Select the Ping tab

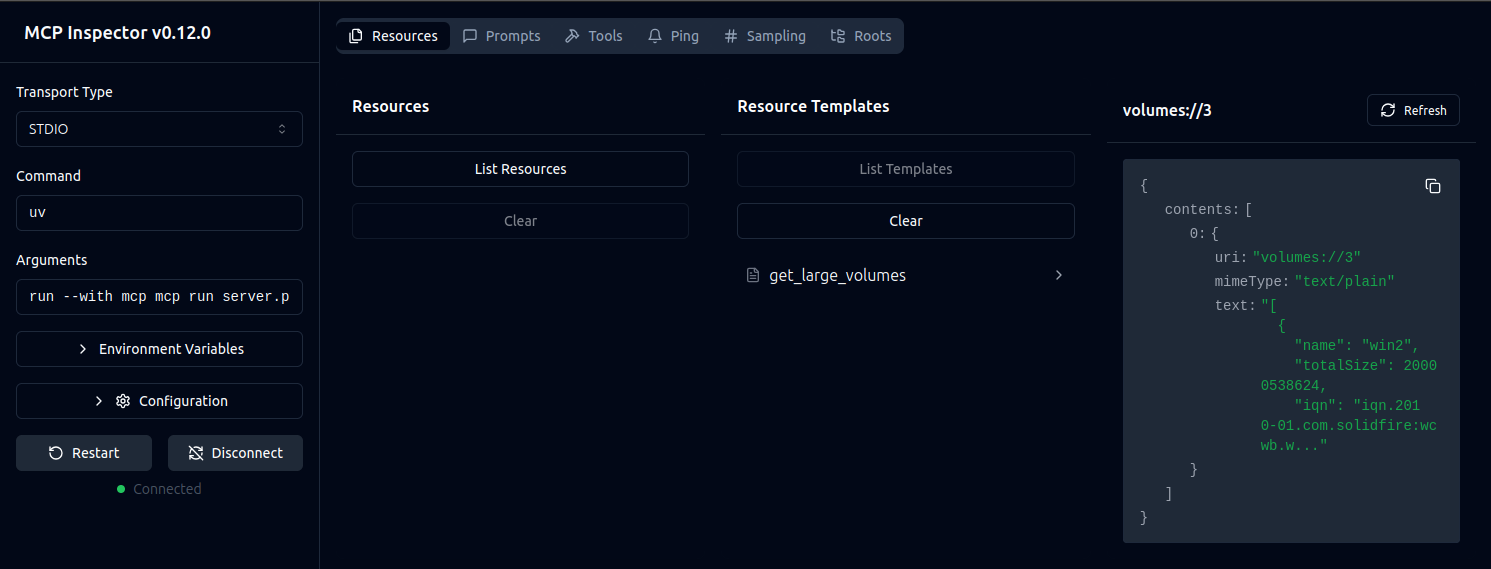click(x=673, y=36)
